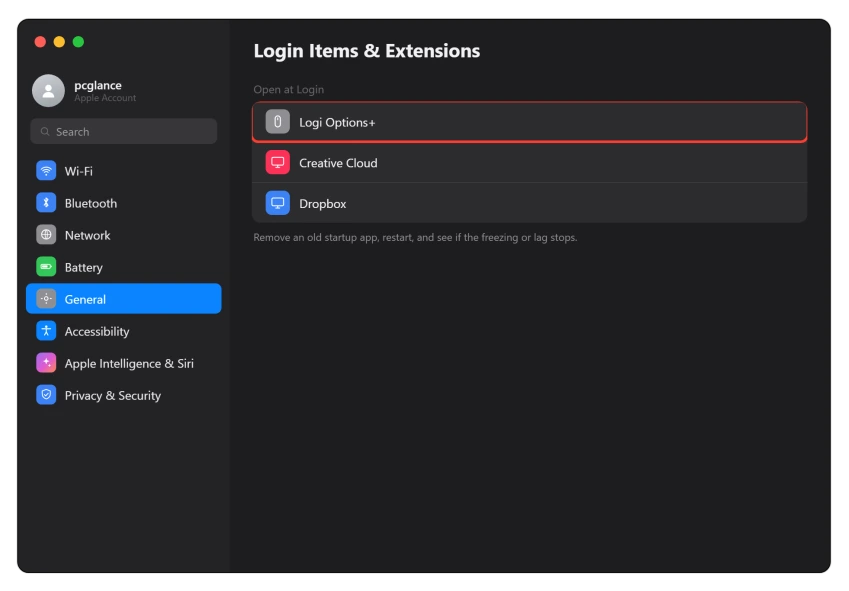Click the Search field in the sidebar
Image resolution: width=849 pixels, height=591 pixels.
click(x=123, y=132)
